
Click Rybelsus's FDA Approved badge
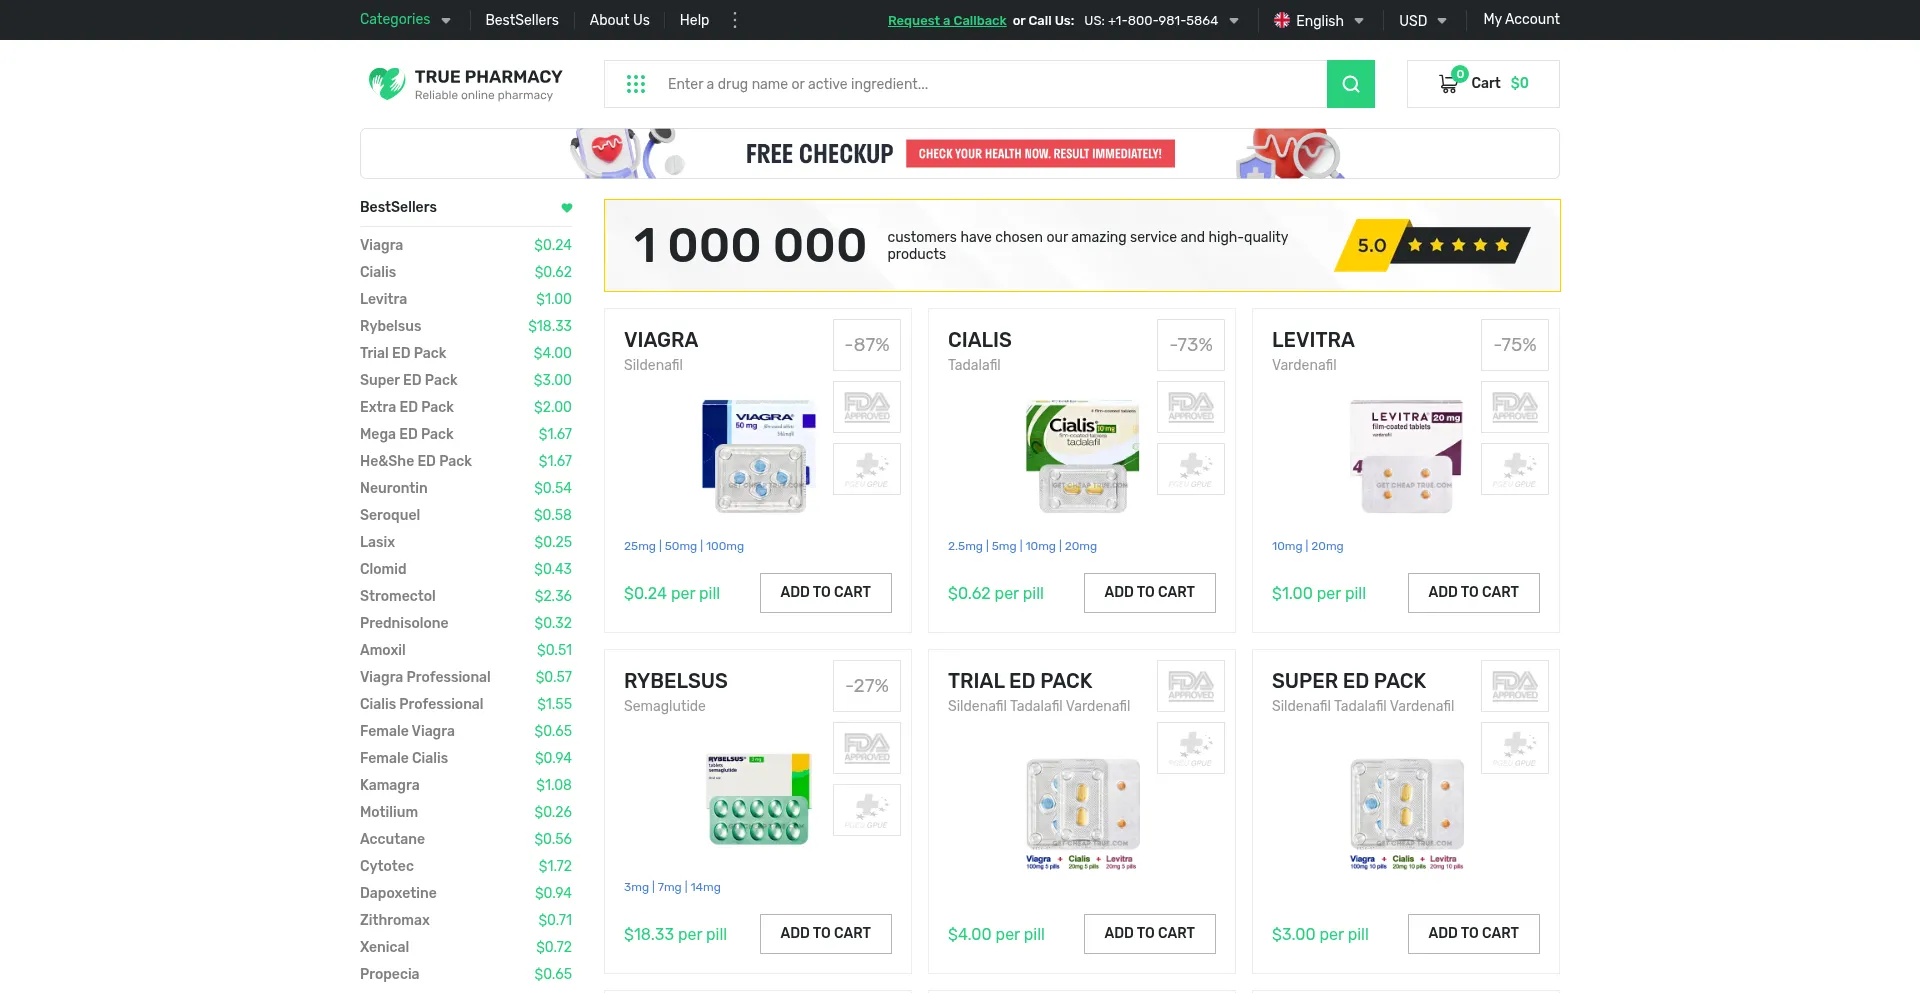point(867,748)
